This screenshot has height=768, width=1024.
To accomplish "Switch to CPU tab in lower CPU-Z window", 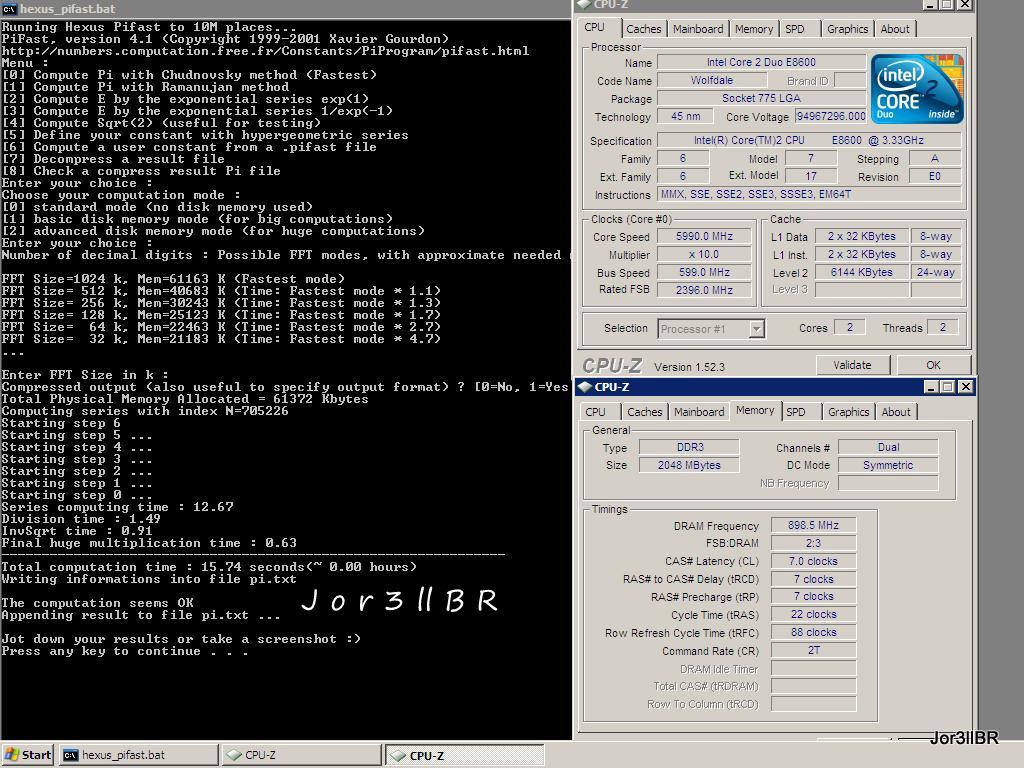I will pyautogui.click(x=595, y=411).
